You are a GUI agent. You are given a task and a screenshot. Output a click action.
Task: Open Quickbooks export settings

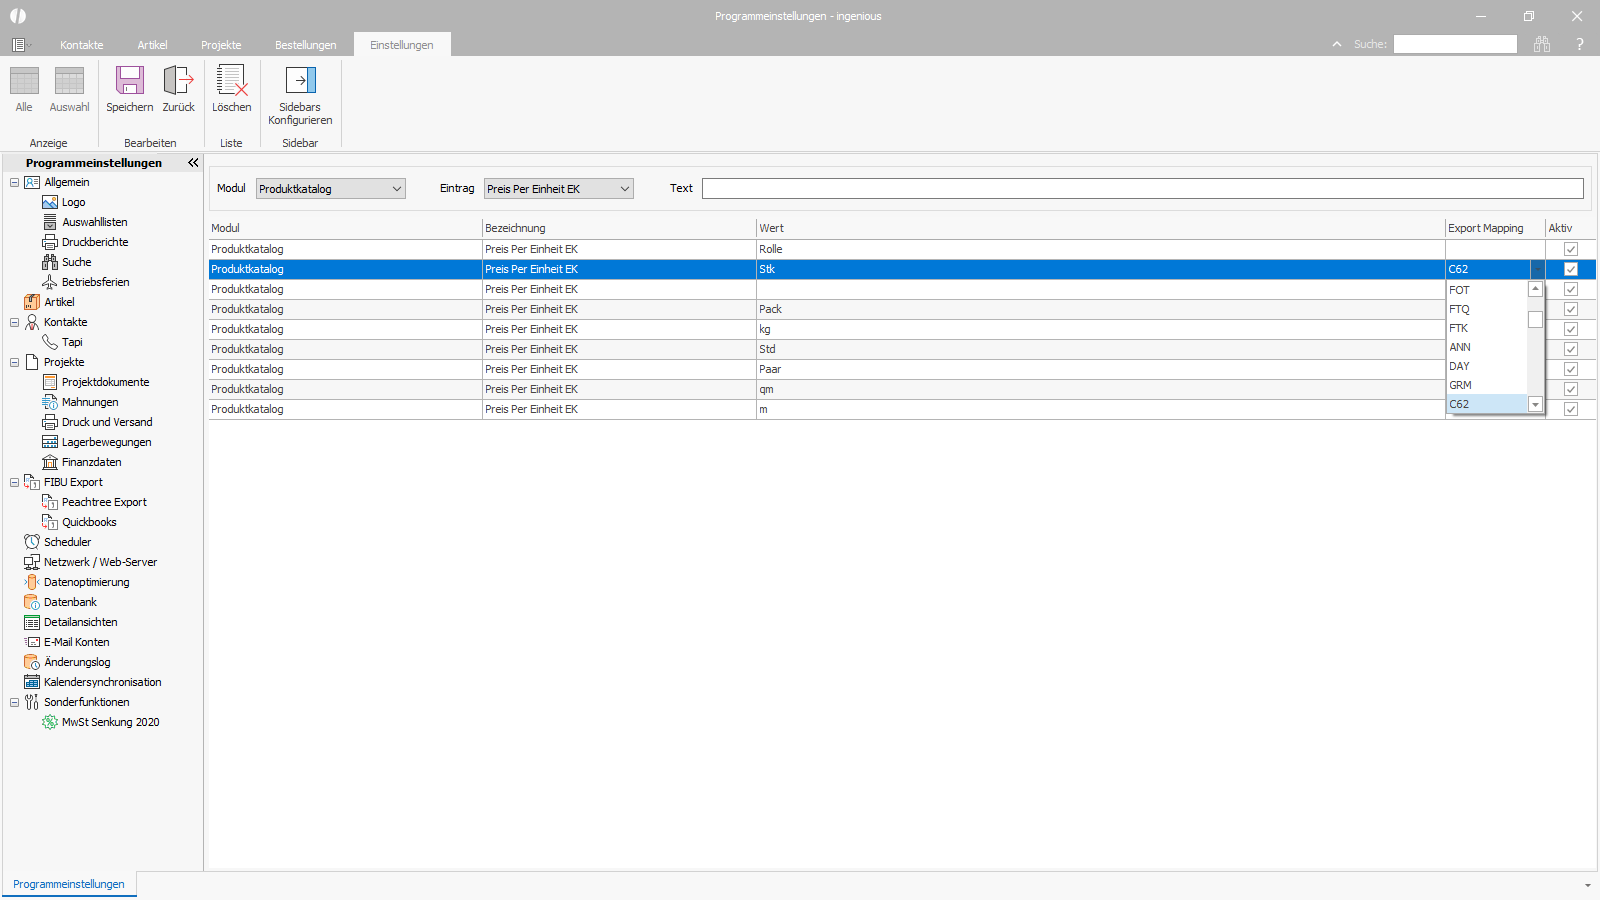pyautogui.click(x=89, y=522)
